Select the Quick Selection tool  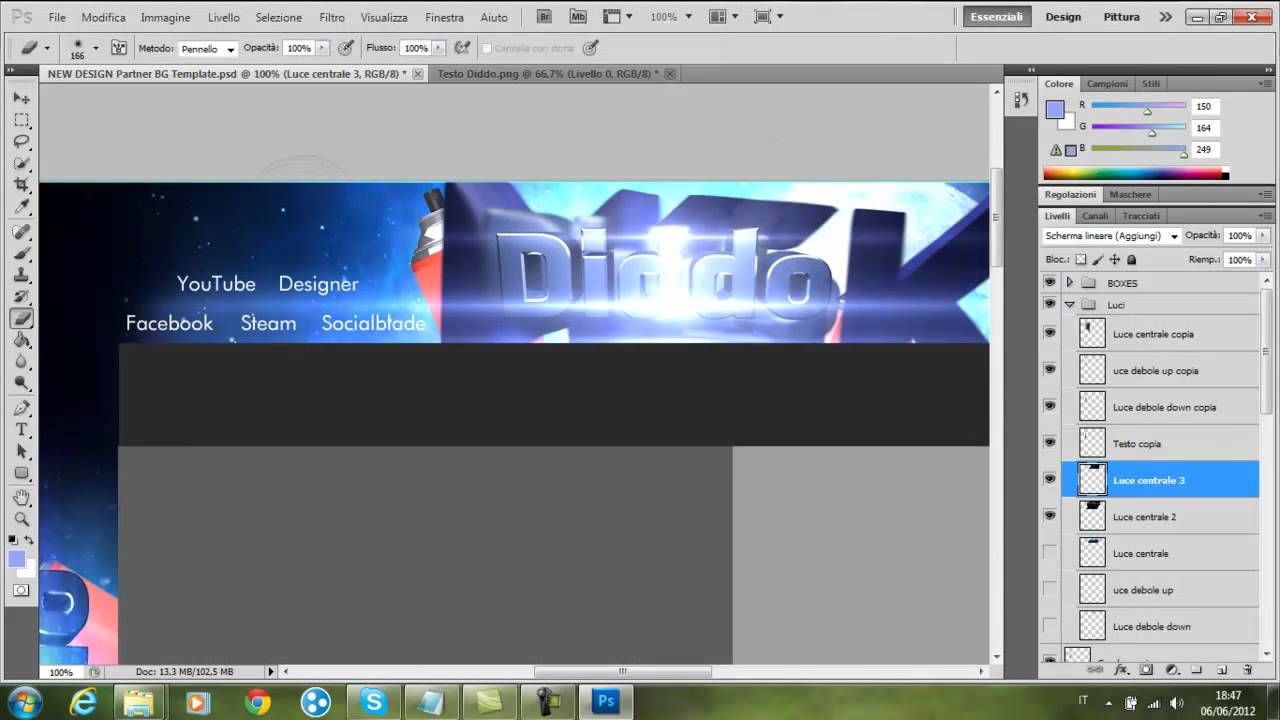tap(22, 164)
